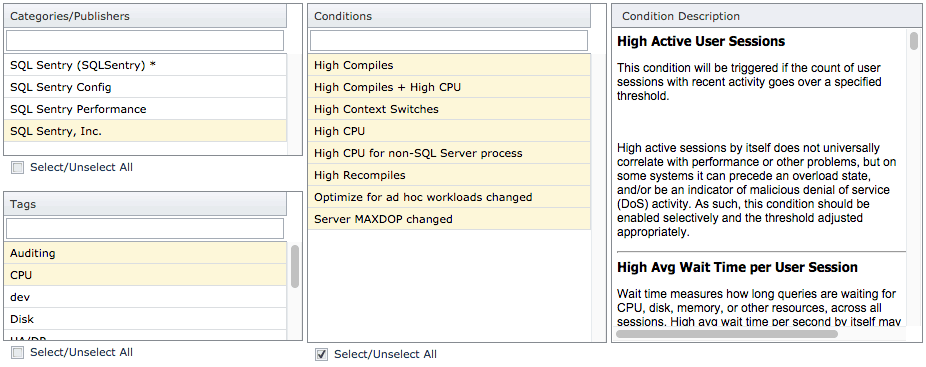
Task: Select SQL Sentry Performance category
Action: [x=145, y=109]
